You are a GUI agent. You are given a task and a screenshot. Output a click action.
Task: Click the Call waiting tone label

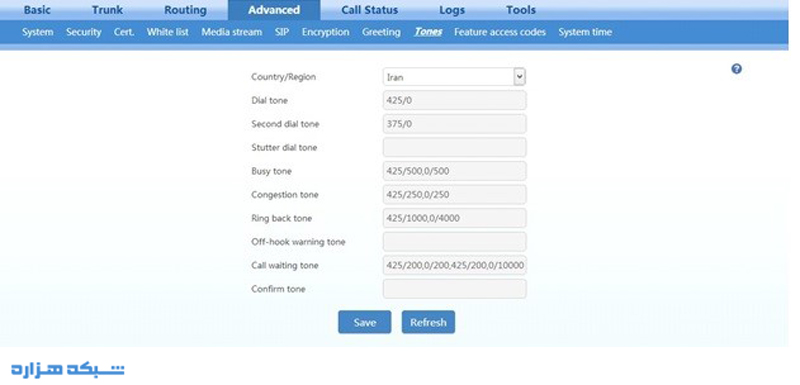285,265
